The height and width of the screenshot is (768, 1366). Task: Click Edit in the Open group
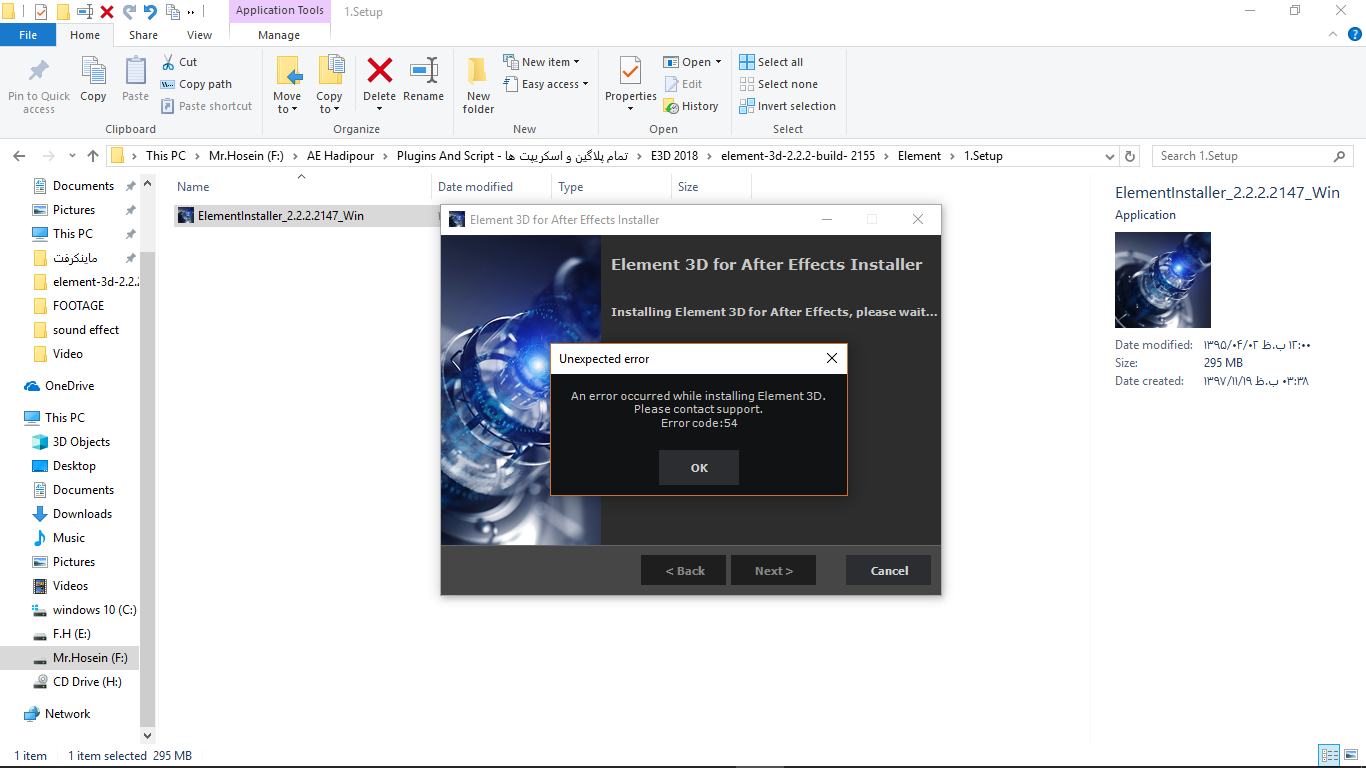[682, 84]
